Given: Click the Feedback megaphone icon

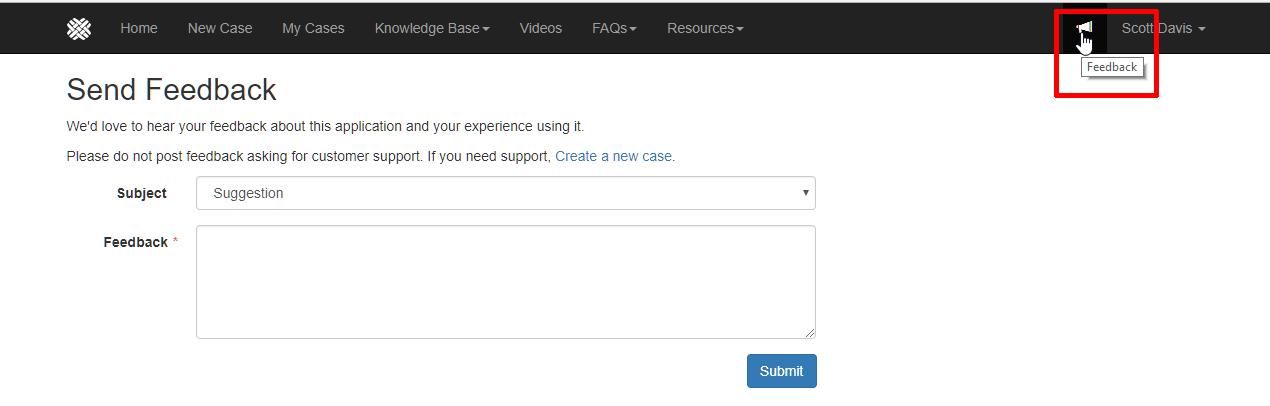Looking at the screenshot, I should click(x=1085, y=28).
